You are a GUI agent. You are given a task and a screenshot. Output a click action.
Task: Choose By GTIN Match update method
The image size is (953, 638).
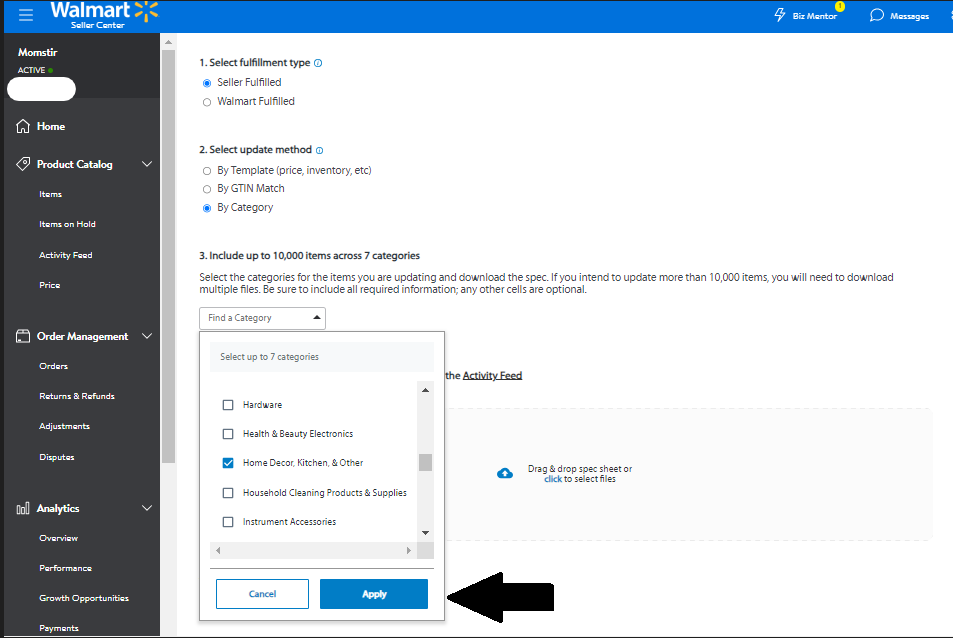point(207,190)
